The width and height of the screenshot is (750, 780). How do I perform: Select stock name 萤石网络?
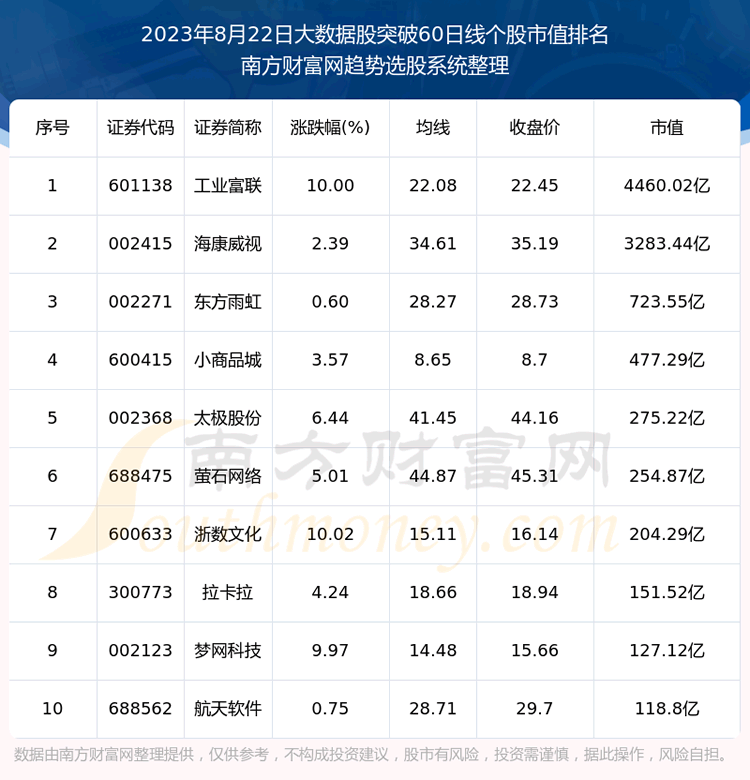[228, 476]
